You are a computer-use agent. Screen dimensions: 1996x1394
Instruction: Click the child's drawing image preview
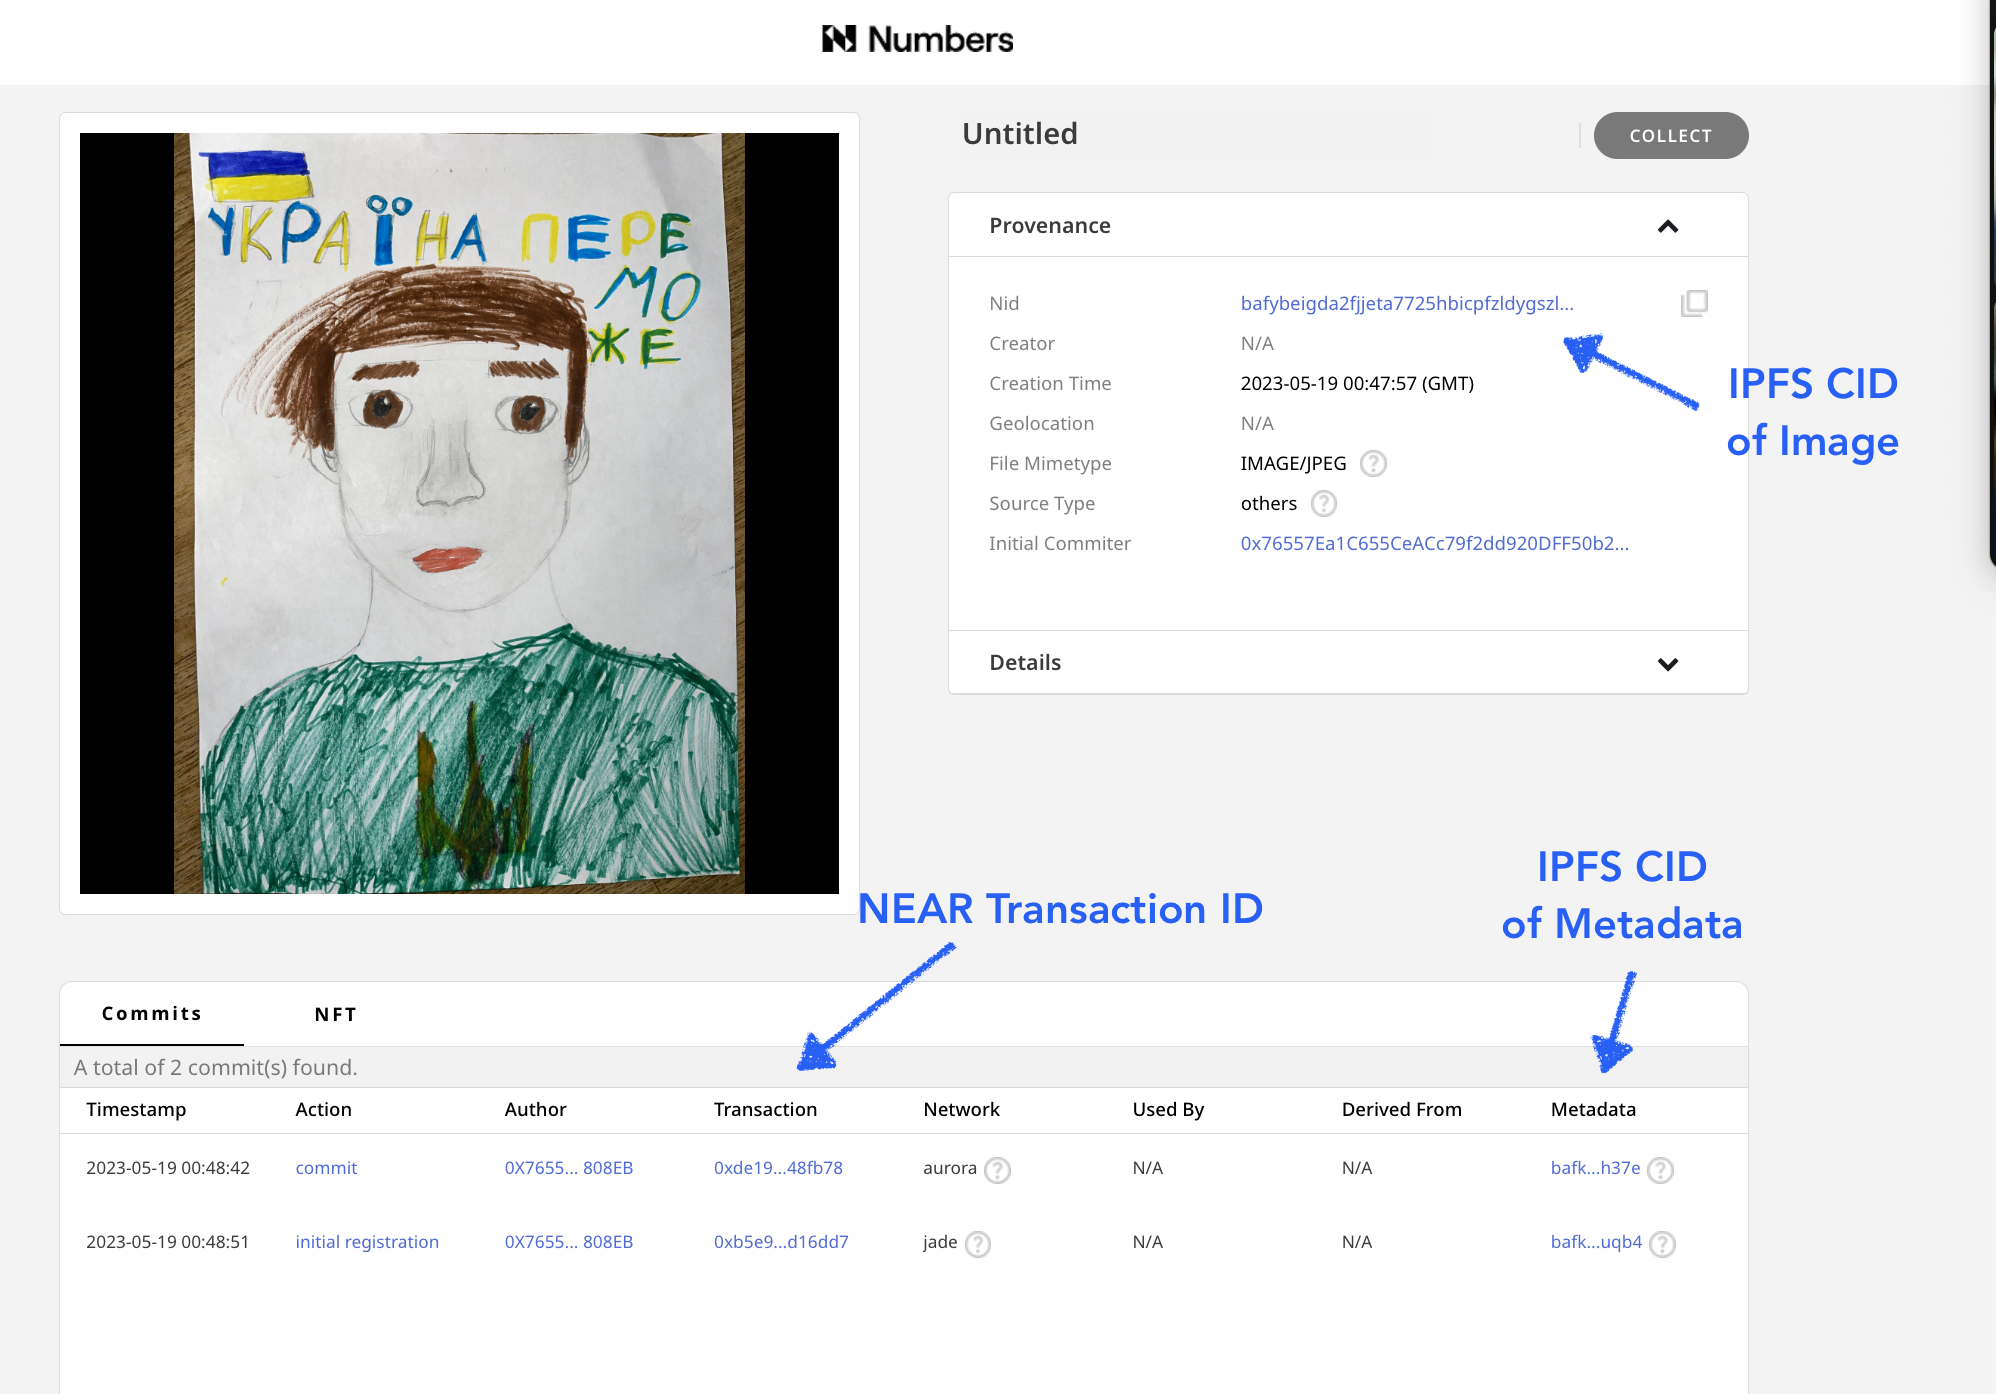coord(459,513)
